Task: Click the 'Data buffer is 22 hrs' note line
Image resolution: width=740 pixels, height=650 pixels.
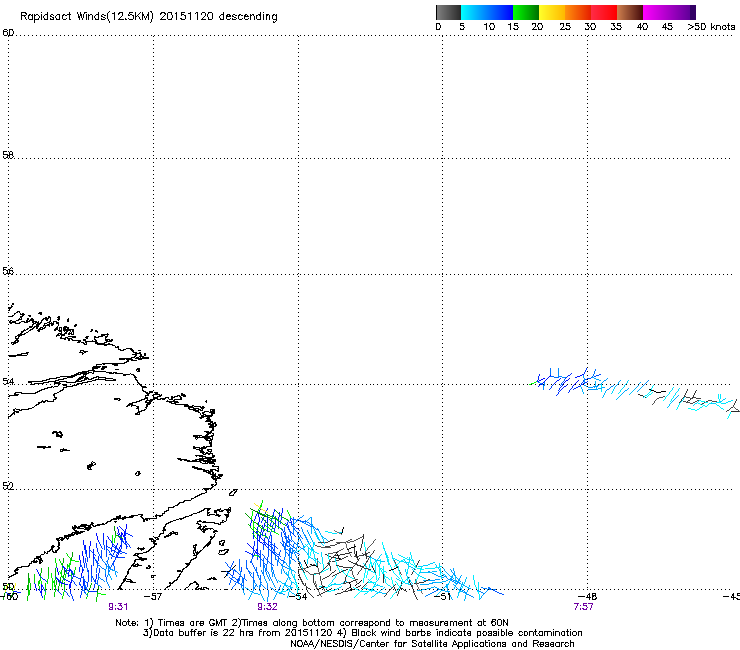Action: [362, 633]
